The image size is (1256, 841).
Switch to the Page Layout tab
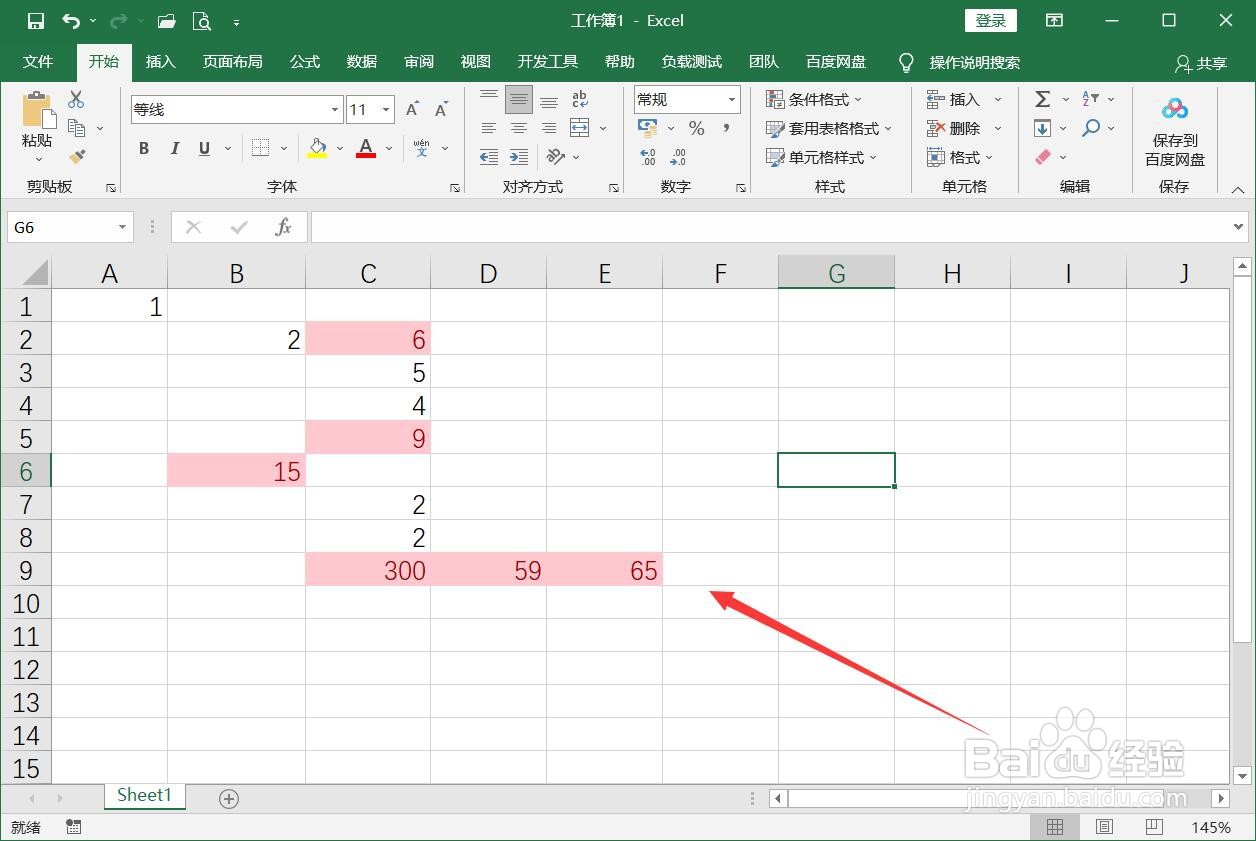click(x=233, y=62)
